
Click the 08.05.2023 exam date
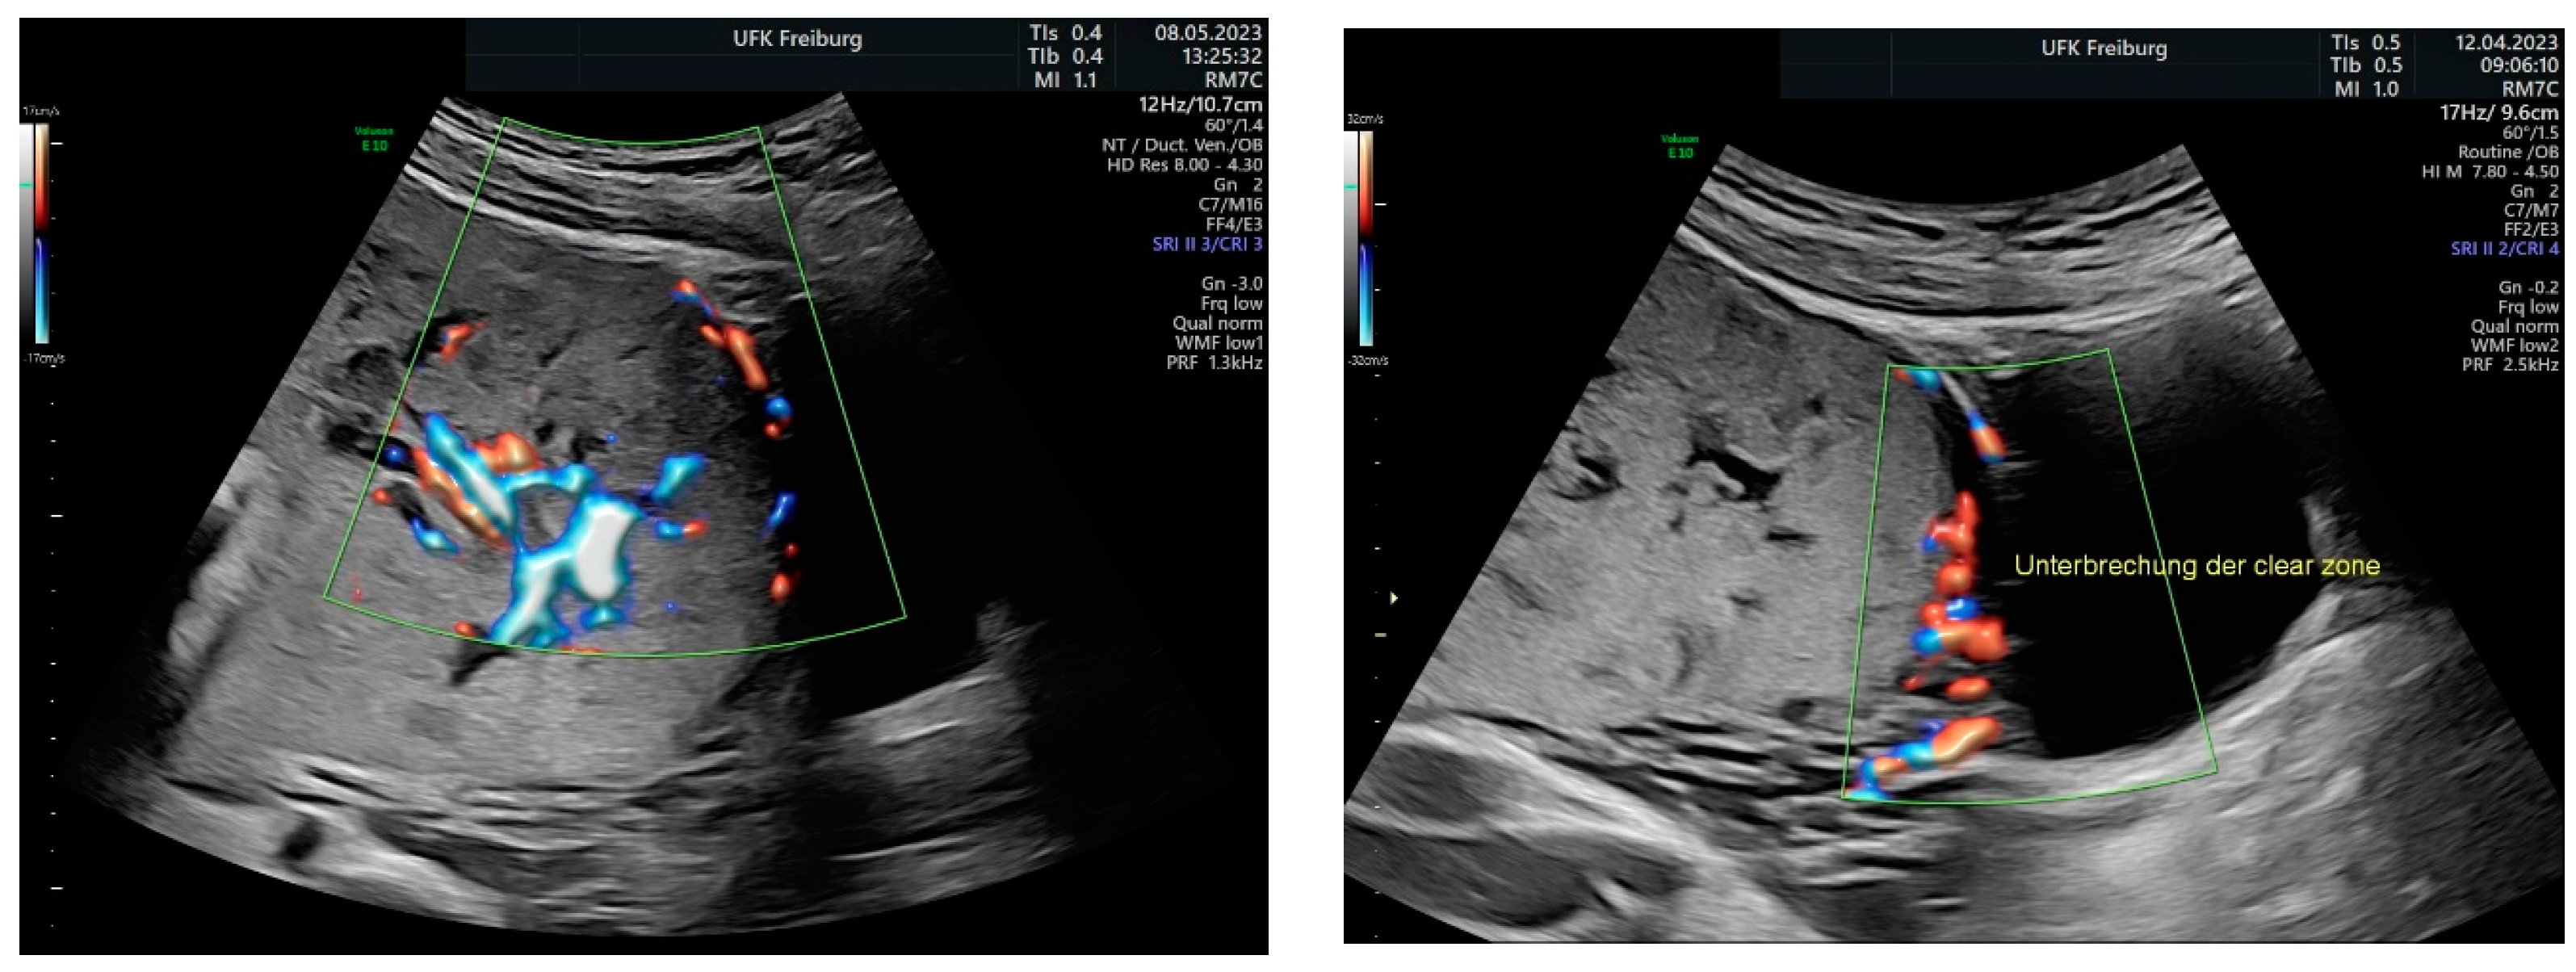tap(1208, 33)
